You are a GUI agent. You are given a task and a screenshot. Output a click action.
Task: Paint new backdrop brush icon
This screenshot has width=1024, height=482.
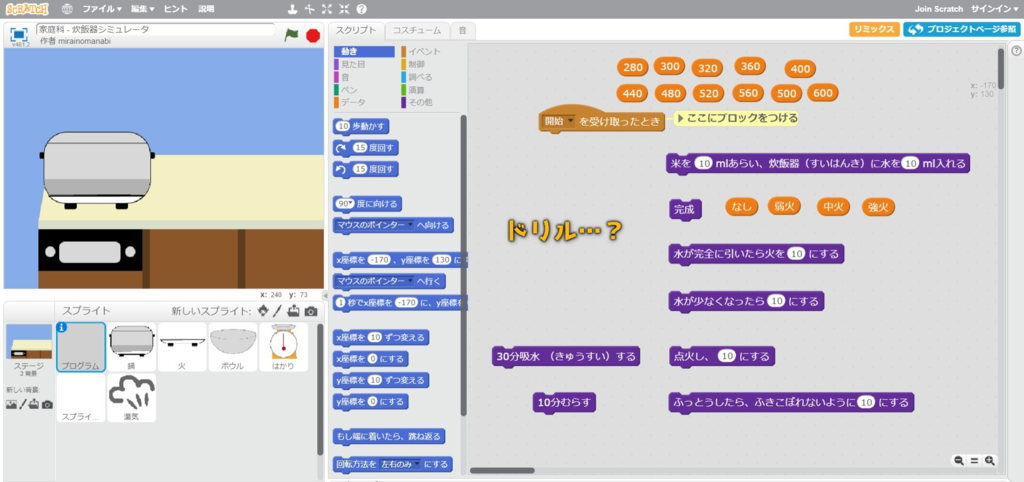[x=22, y=404]
